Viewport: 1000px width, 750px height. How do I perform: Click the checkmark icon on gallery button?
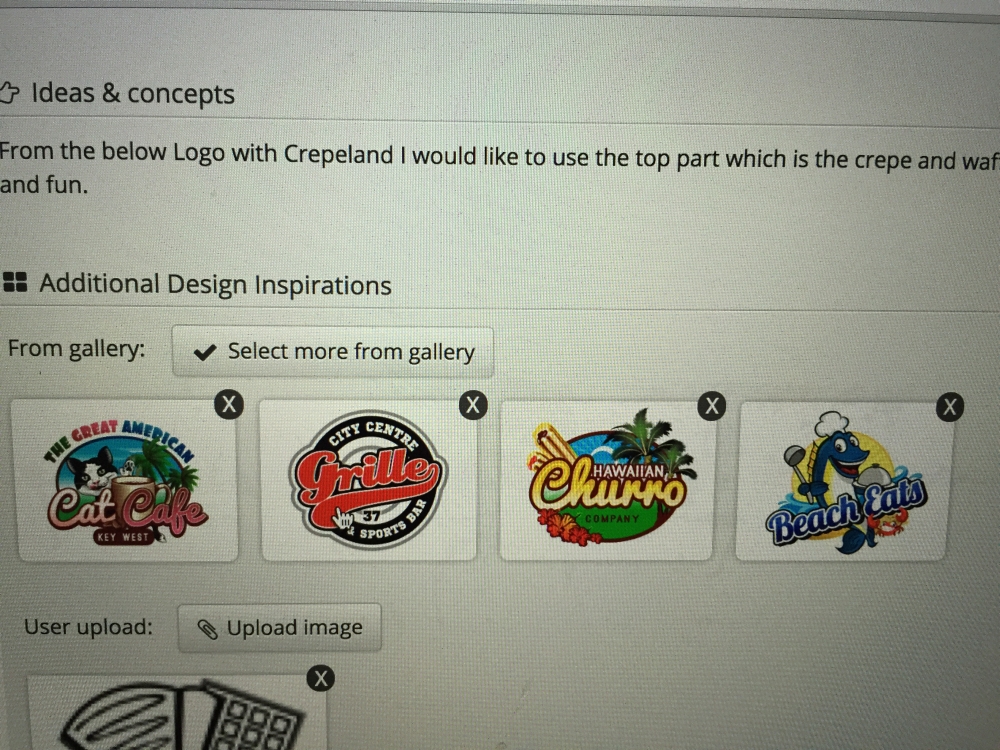coord(205,352)
